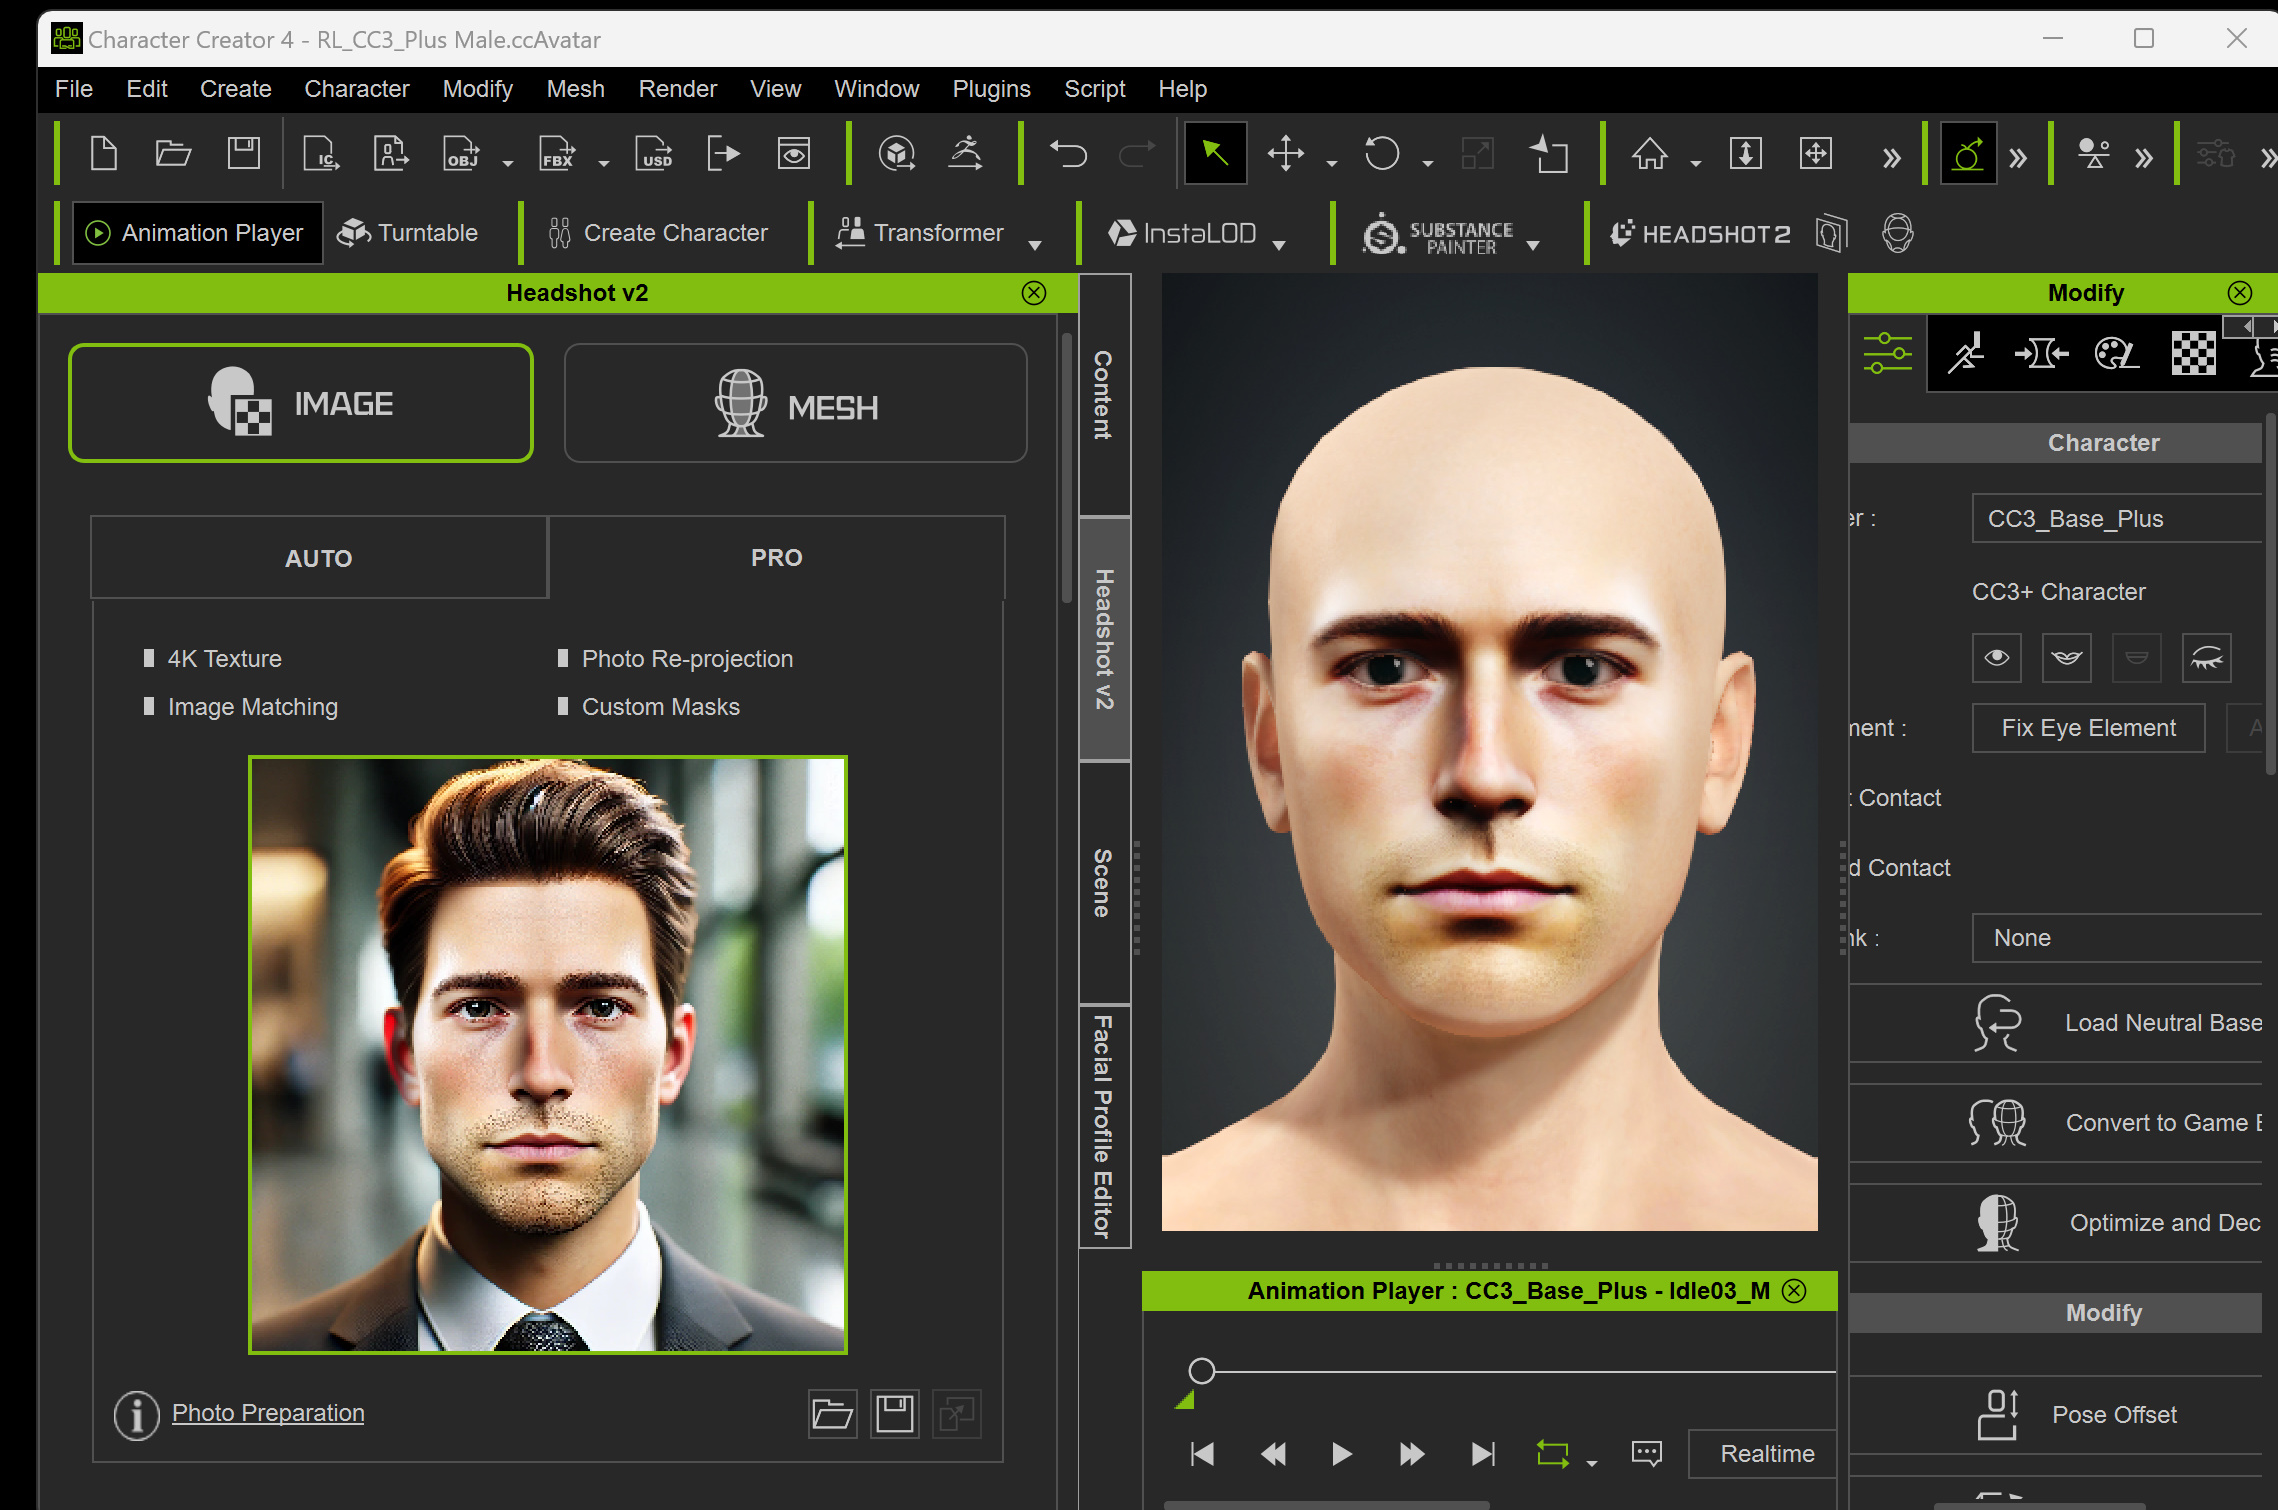Toggle the eyelash visibility icon

point(2206,657)
